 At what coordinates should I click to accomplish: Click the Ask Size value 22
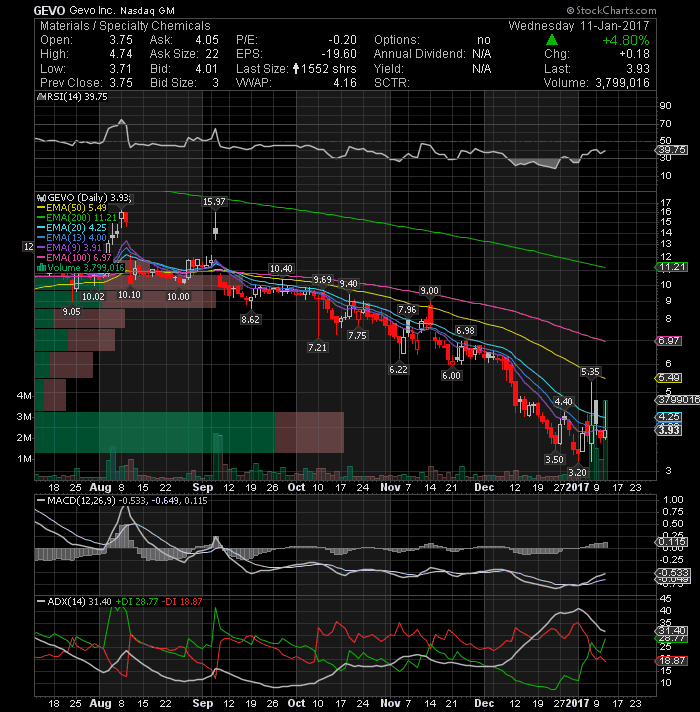click(x=212, y=54)
